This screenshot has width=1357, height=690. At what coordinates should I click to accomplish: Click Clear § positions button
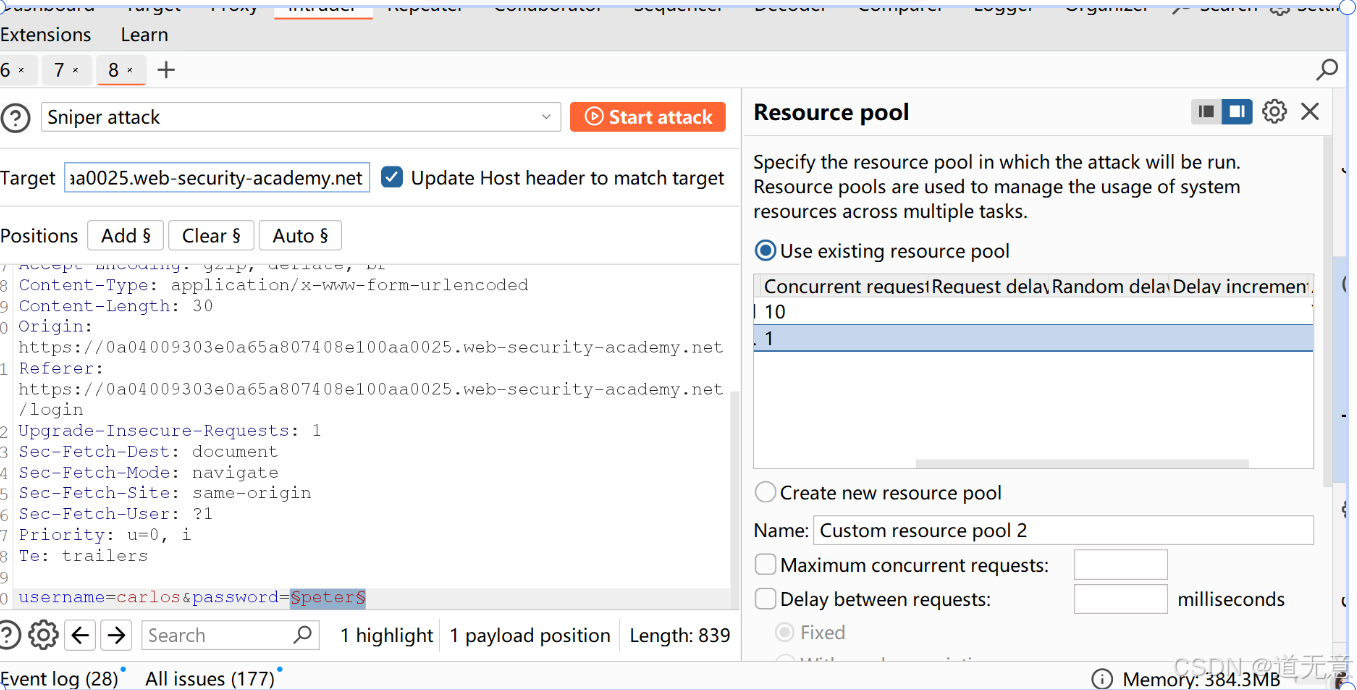click(x=211, y=236)
